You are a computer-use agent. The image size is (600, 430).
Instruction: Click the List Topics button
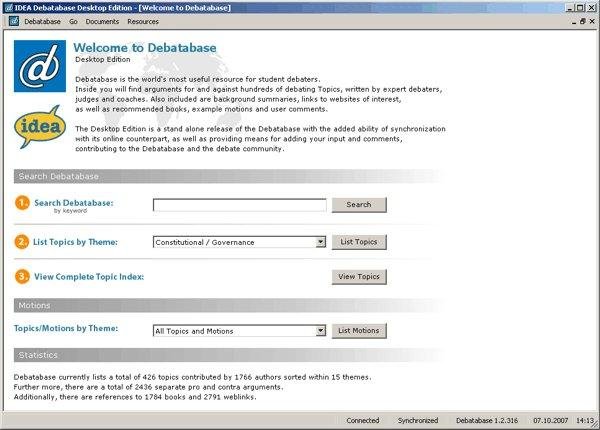(359, 242)
